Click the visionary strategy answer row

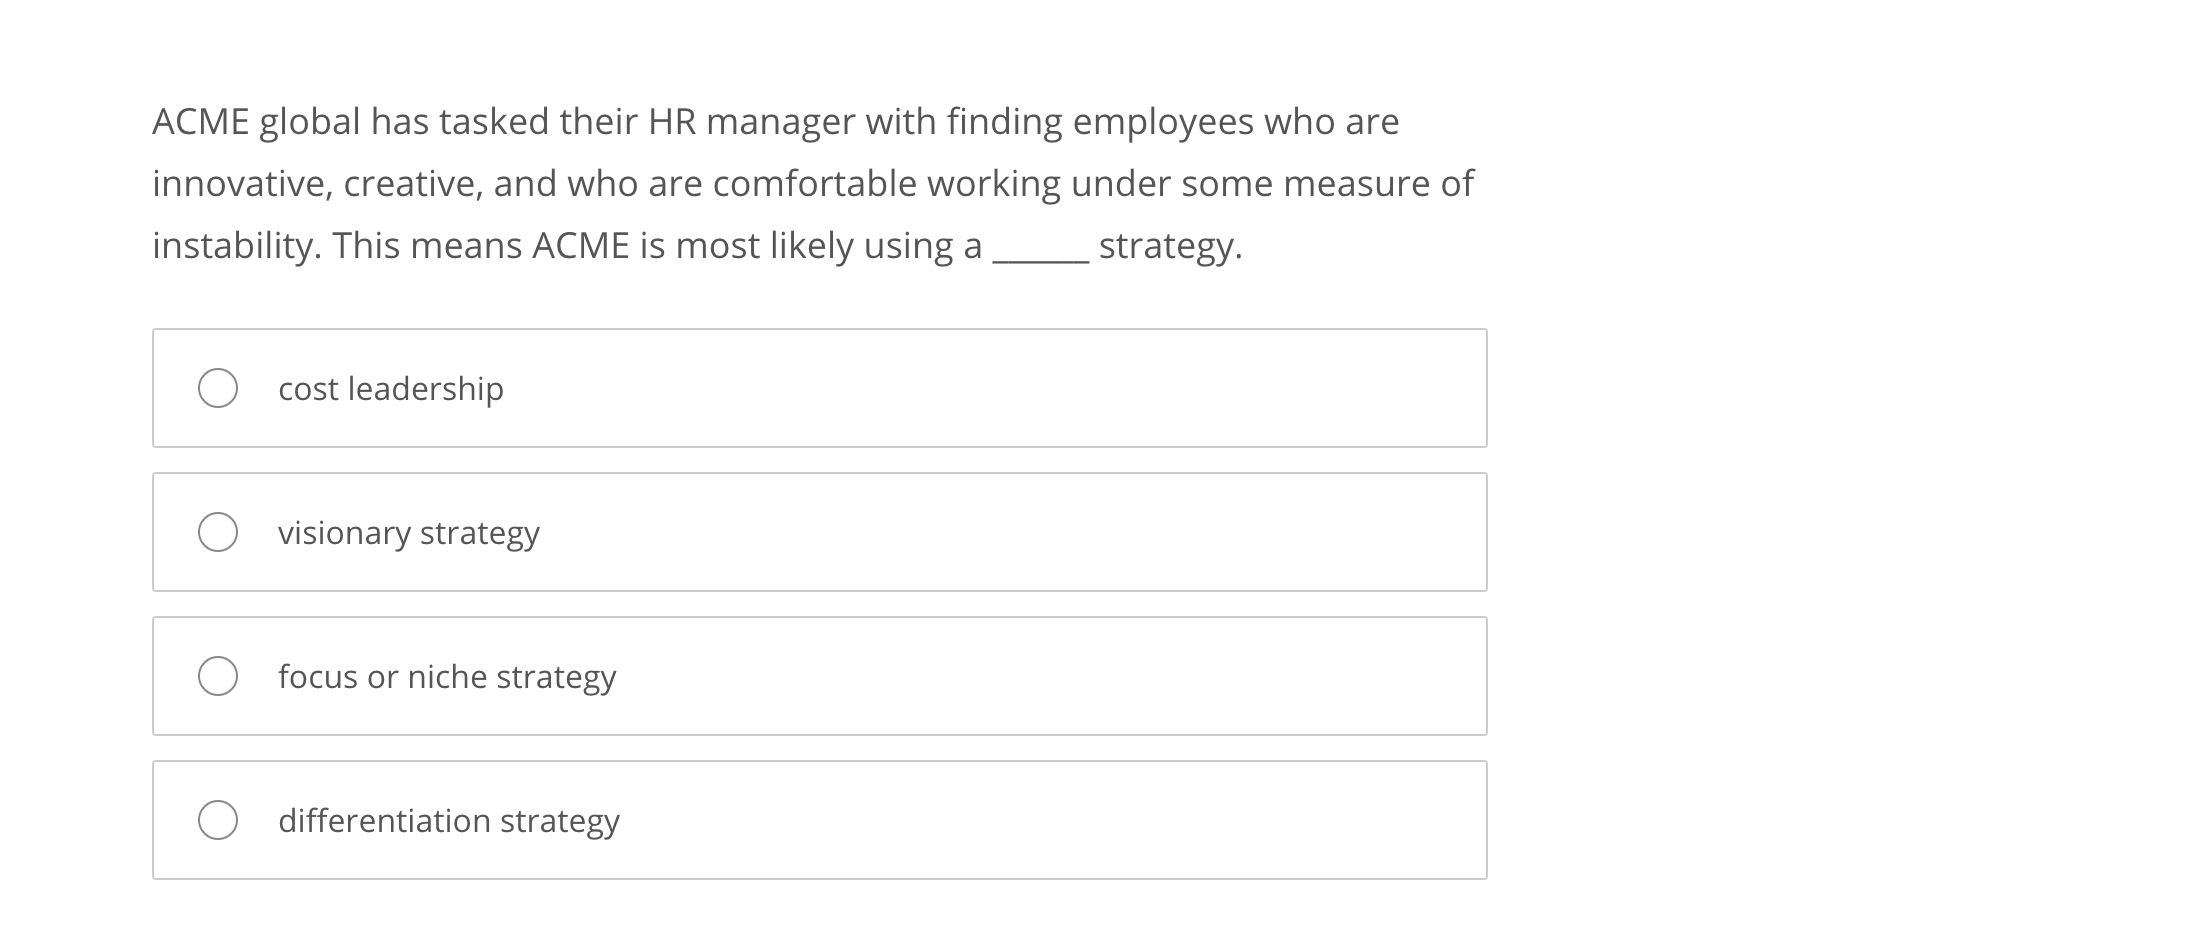point(820,532)
